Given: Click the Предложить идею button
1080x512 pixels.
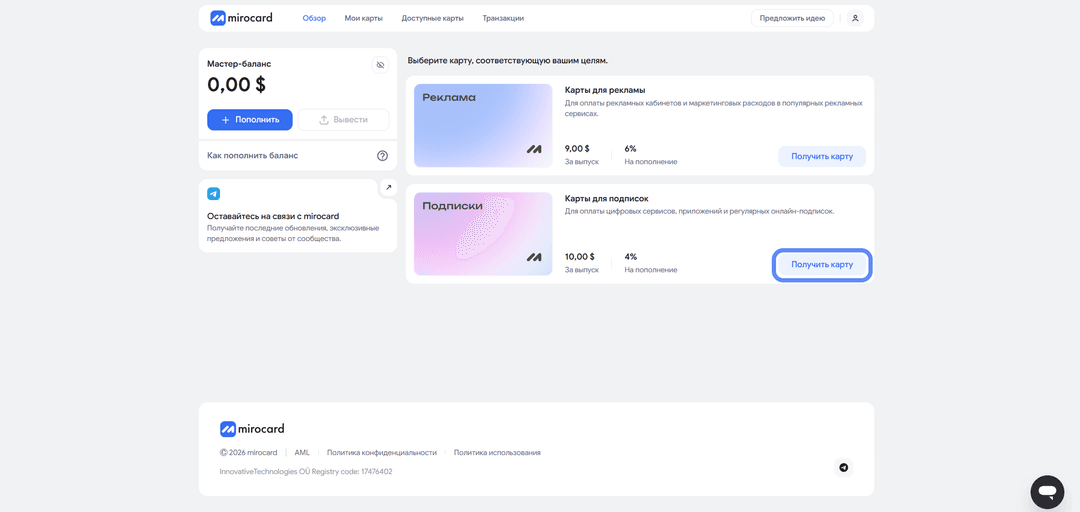Looking at the screenshot, I should coord(792,18).
